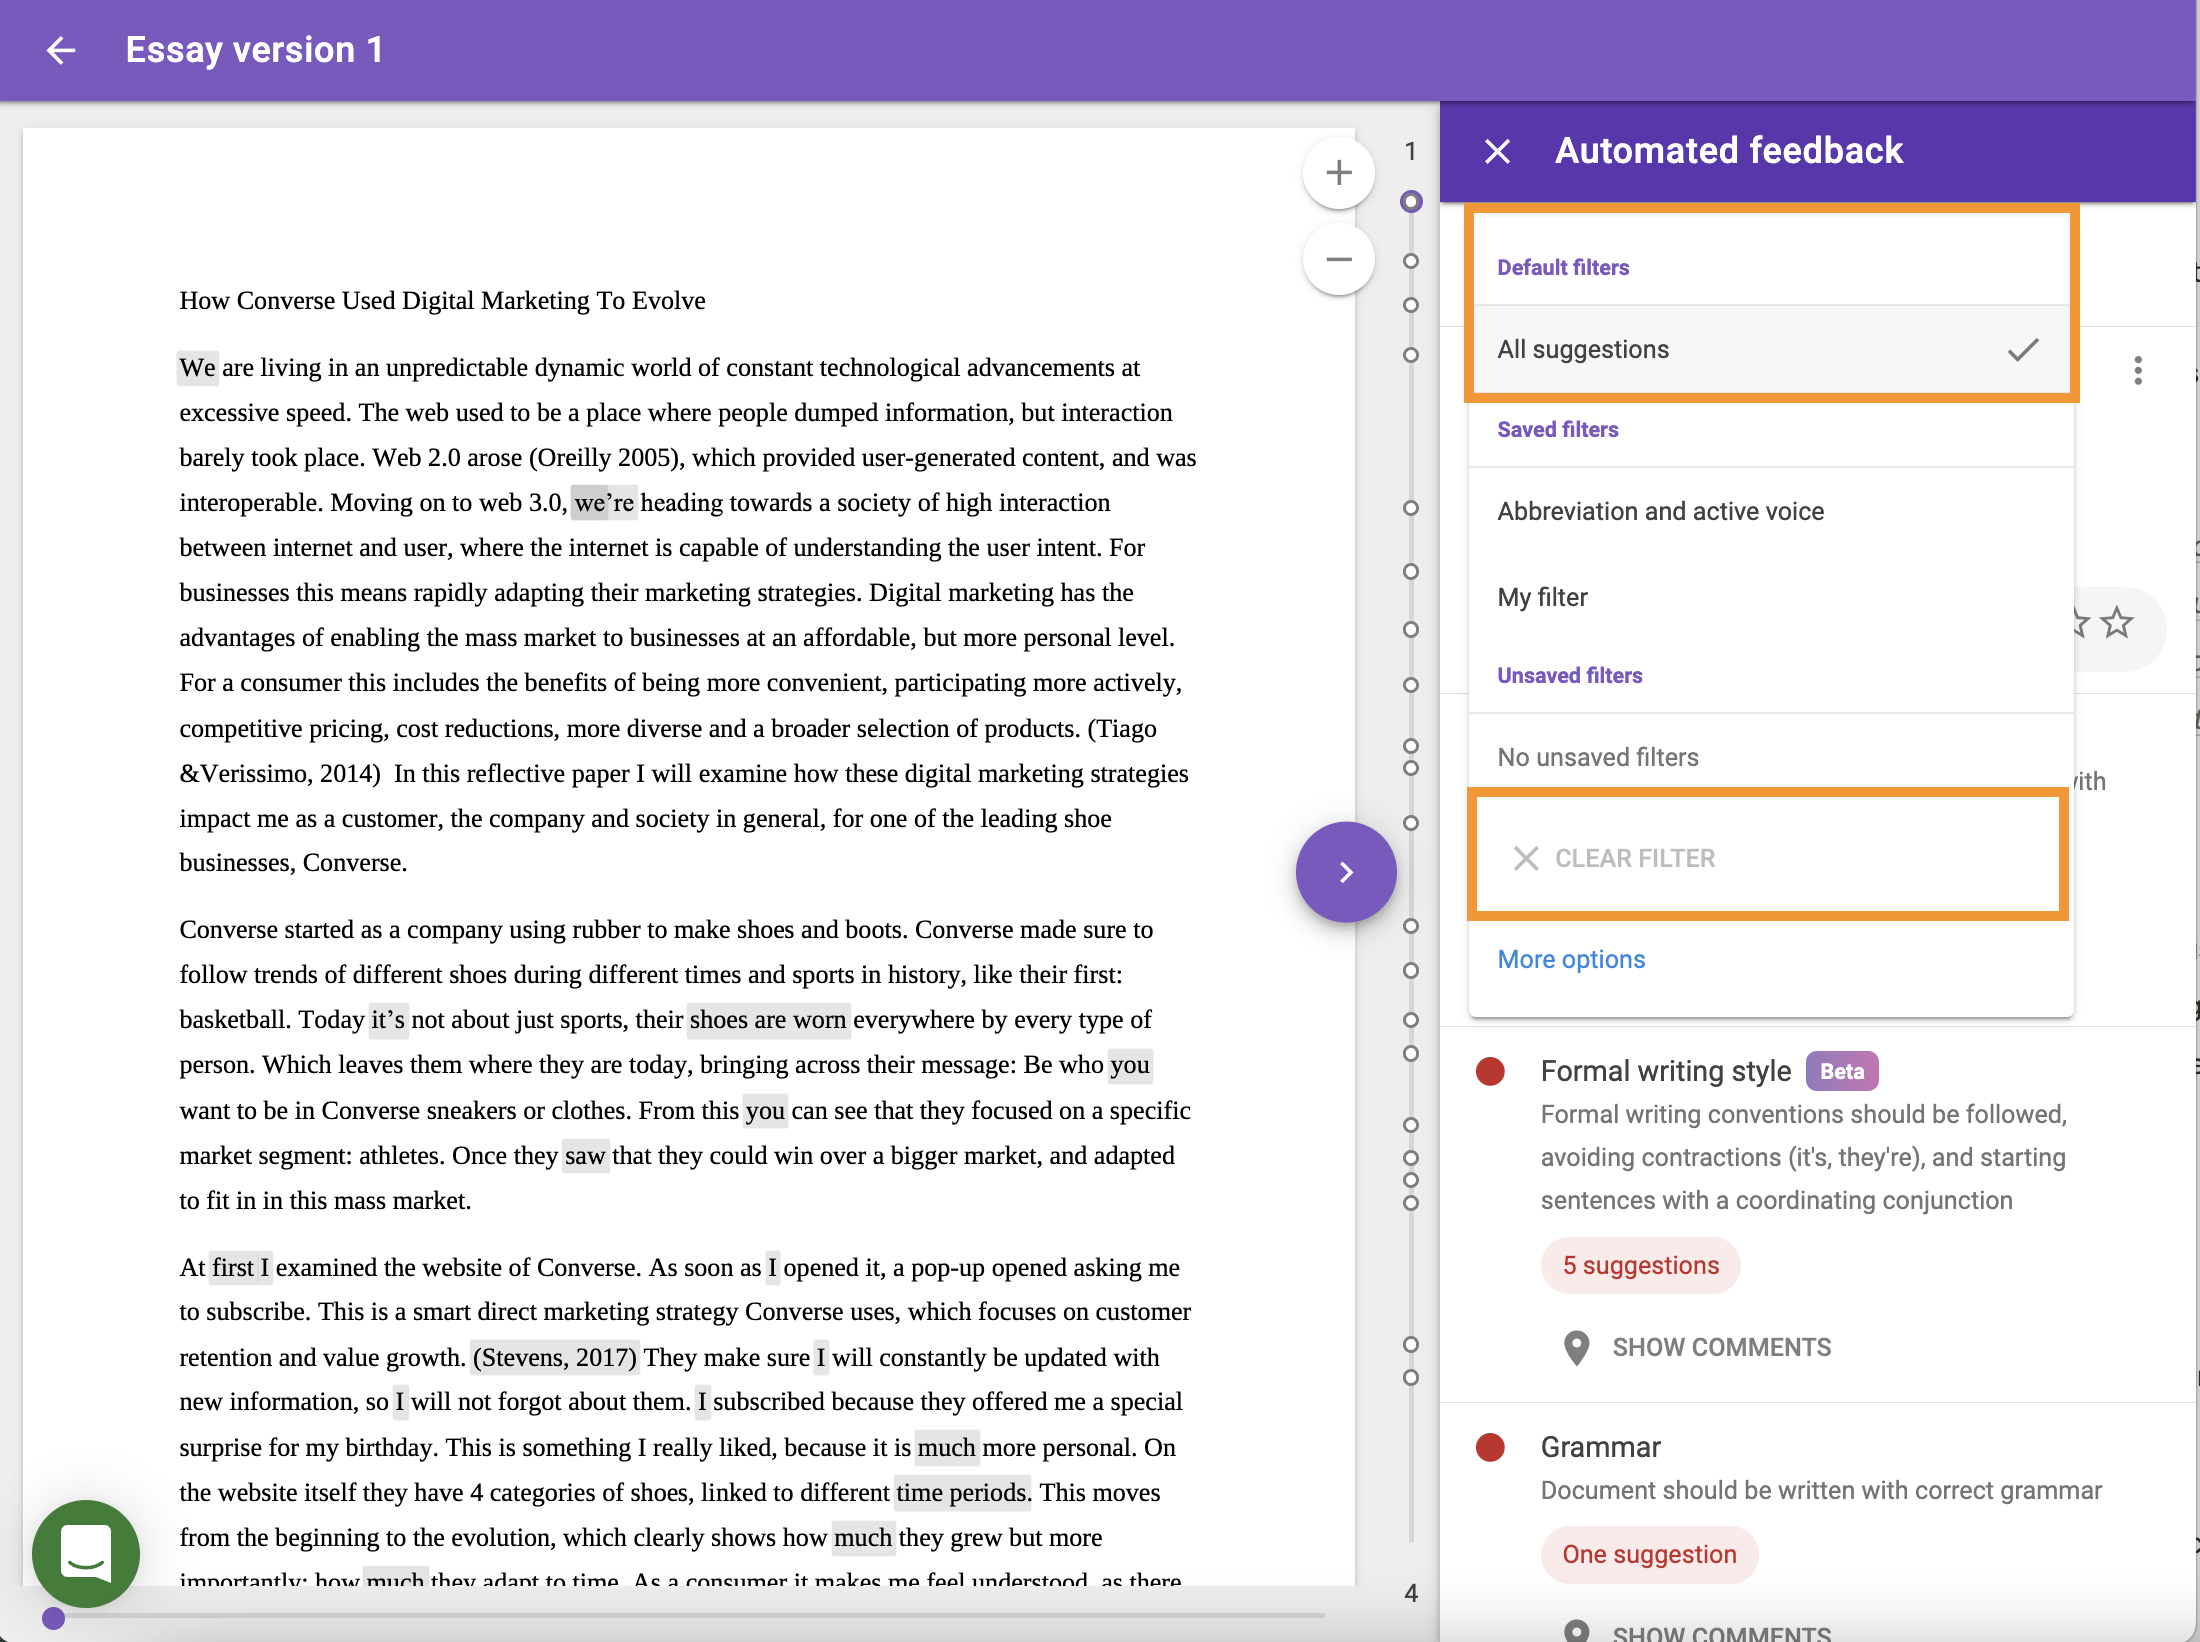Open the More options link
The image size is (2200, 1642).
click(1571, 959)
